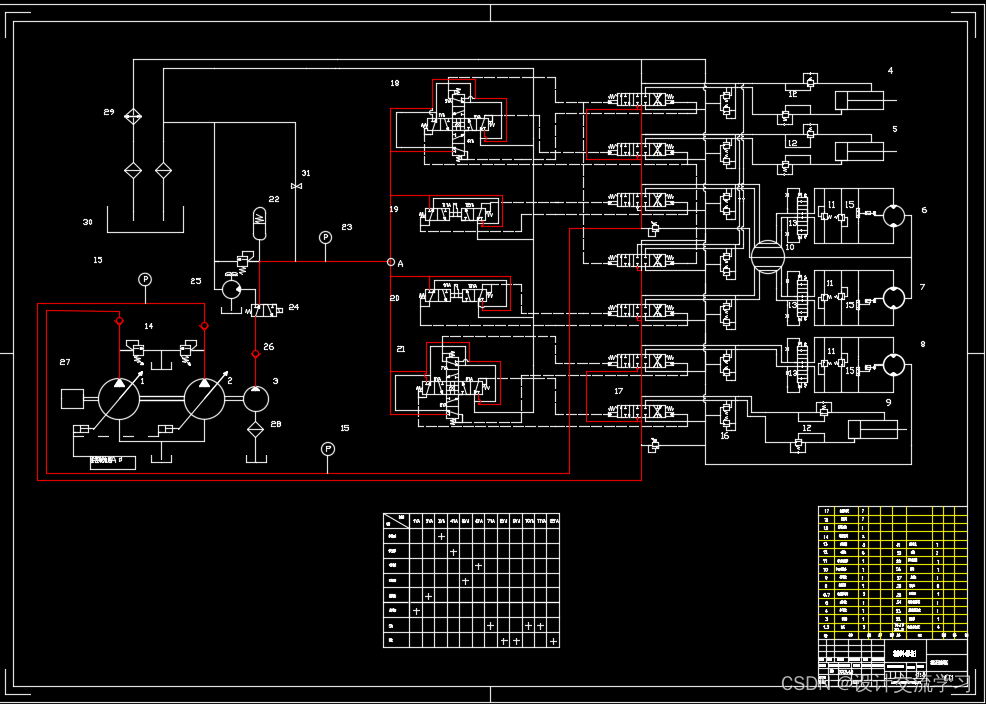Click the number label "14"

point(148,326)
